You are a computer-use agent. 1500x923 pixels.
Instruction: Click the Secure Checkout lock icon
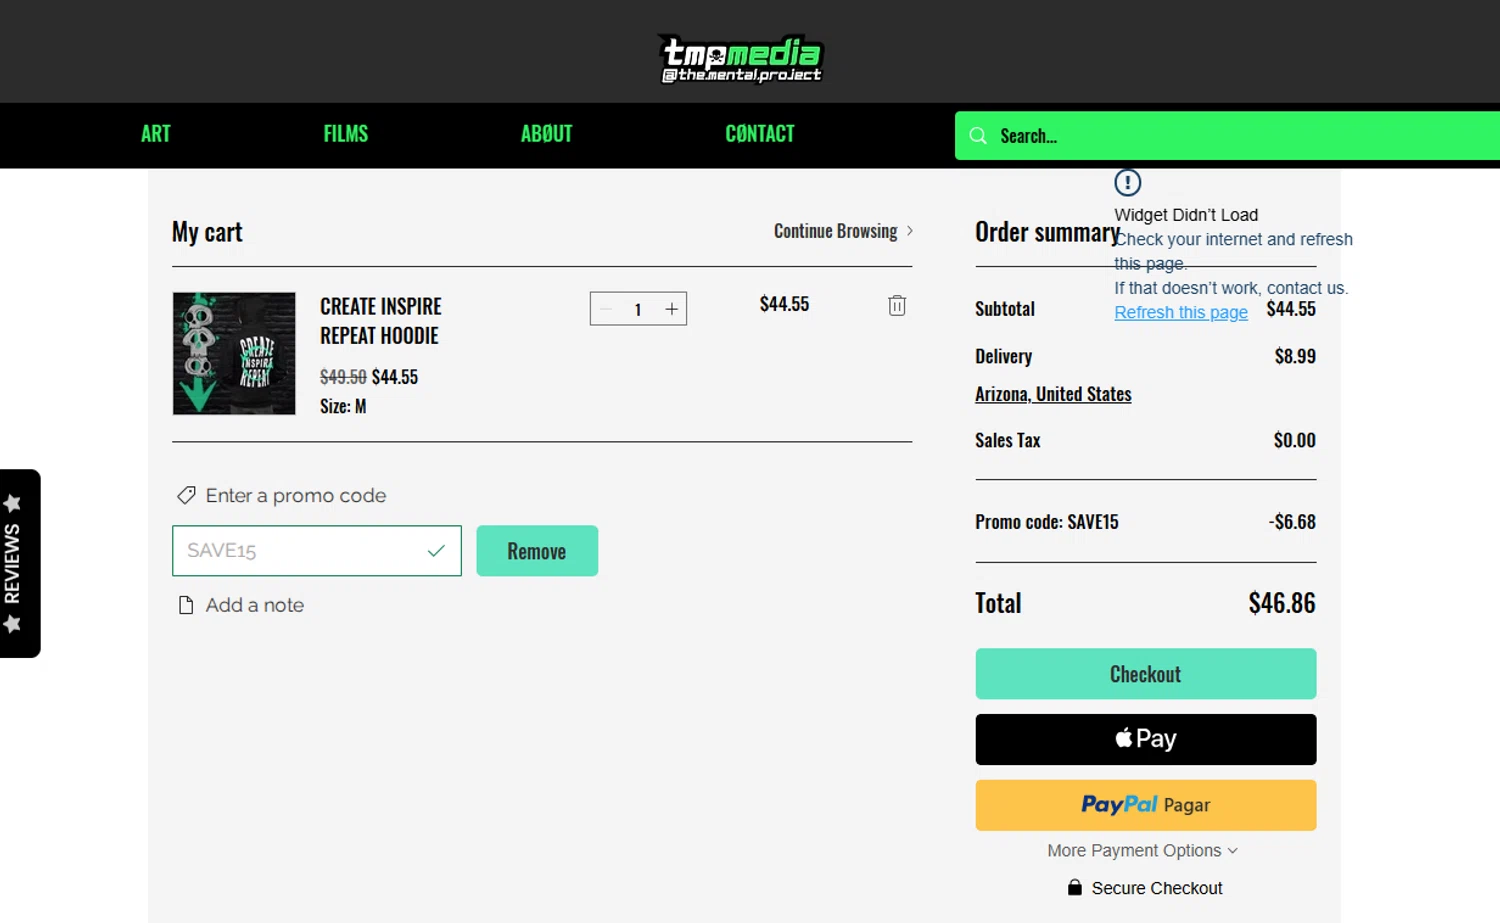[1075, 887]
